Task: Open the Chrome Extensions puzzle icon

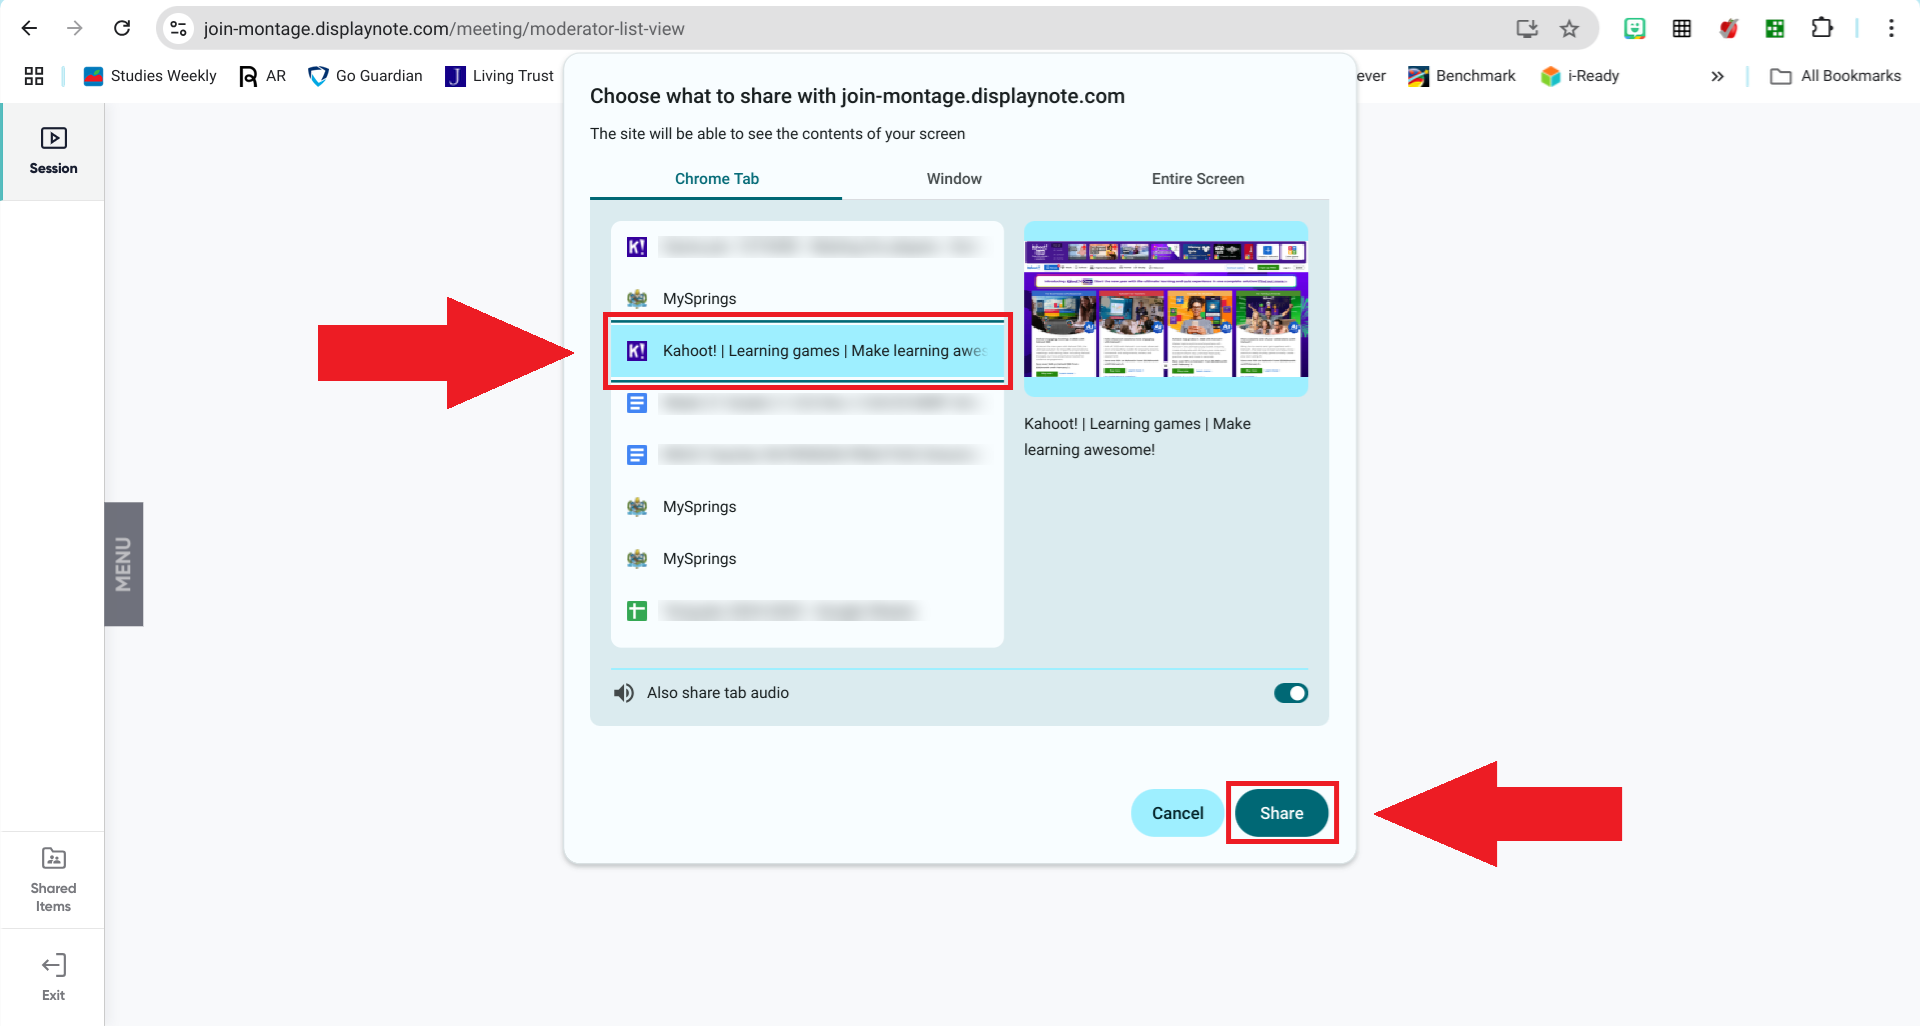Action: [1822, 28]
